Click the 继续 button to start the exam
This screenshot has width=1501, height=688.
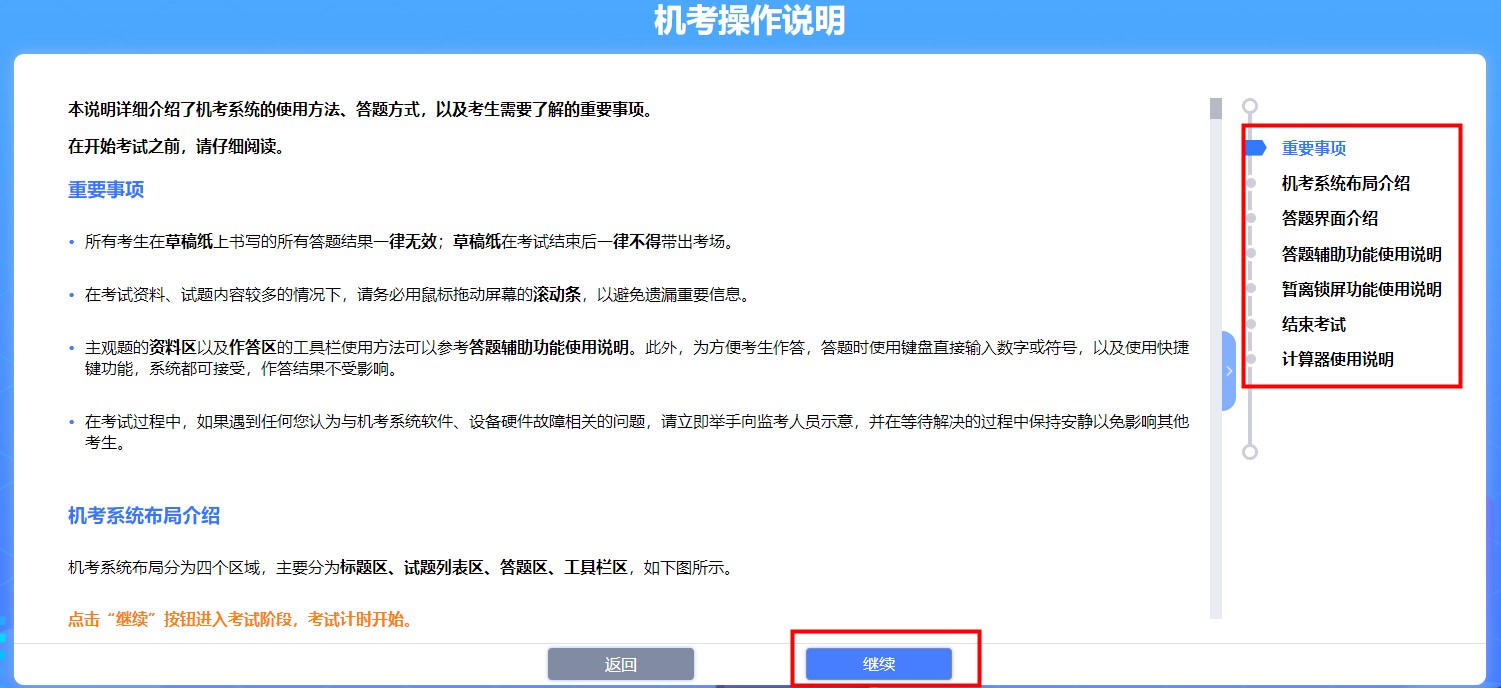(x=877, y=663)
